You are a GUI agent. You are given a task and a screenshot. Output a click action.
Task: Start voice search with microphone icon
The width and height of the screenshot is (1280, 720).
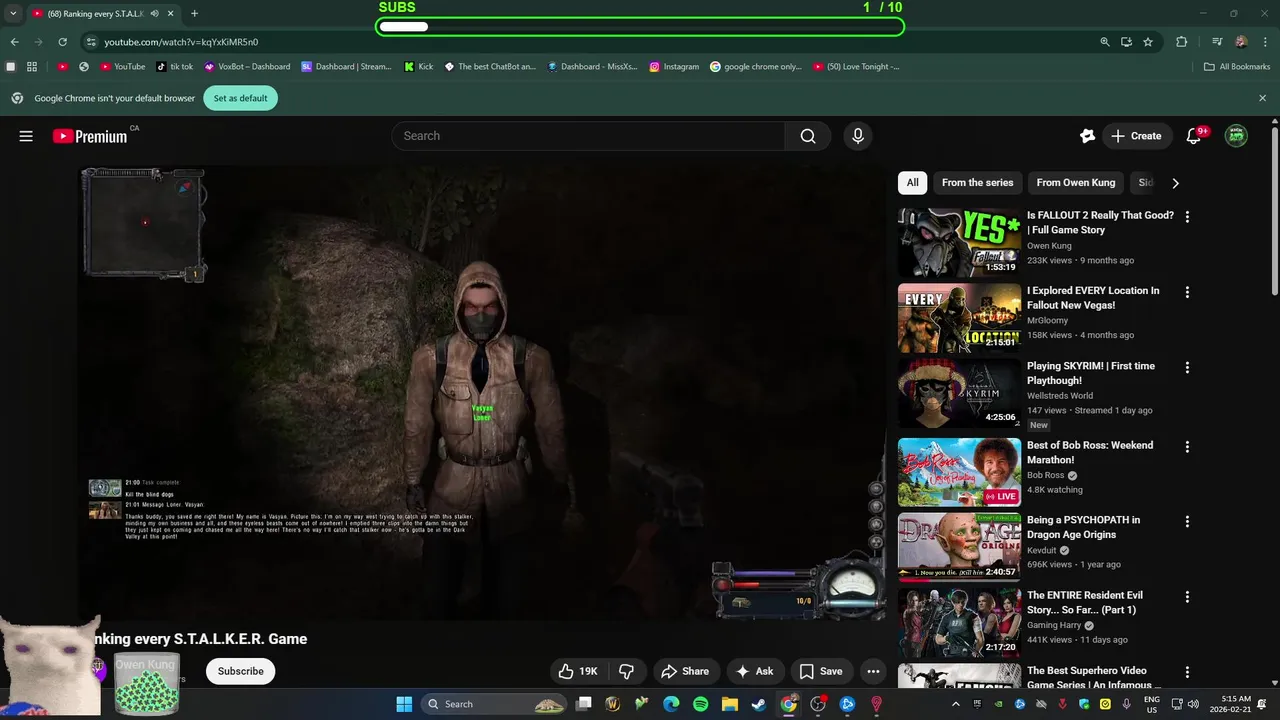857,136
